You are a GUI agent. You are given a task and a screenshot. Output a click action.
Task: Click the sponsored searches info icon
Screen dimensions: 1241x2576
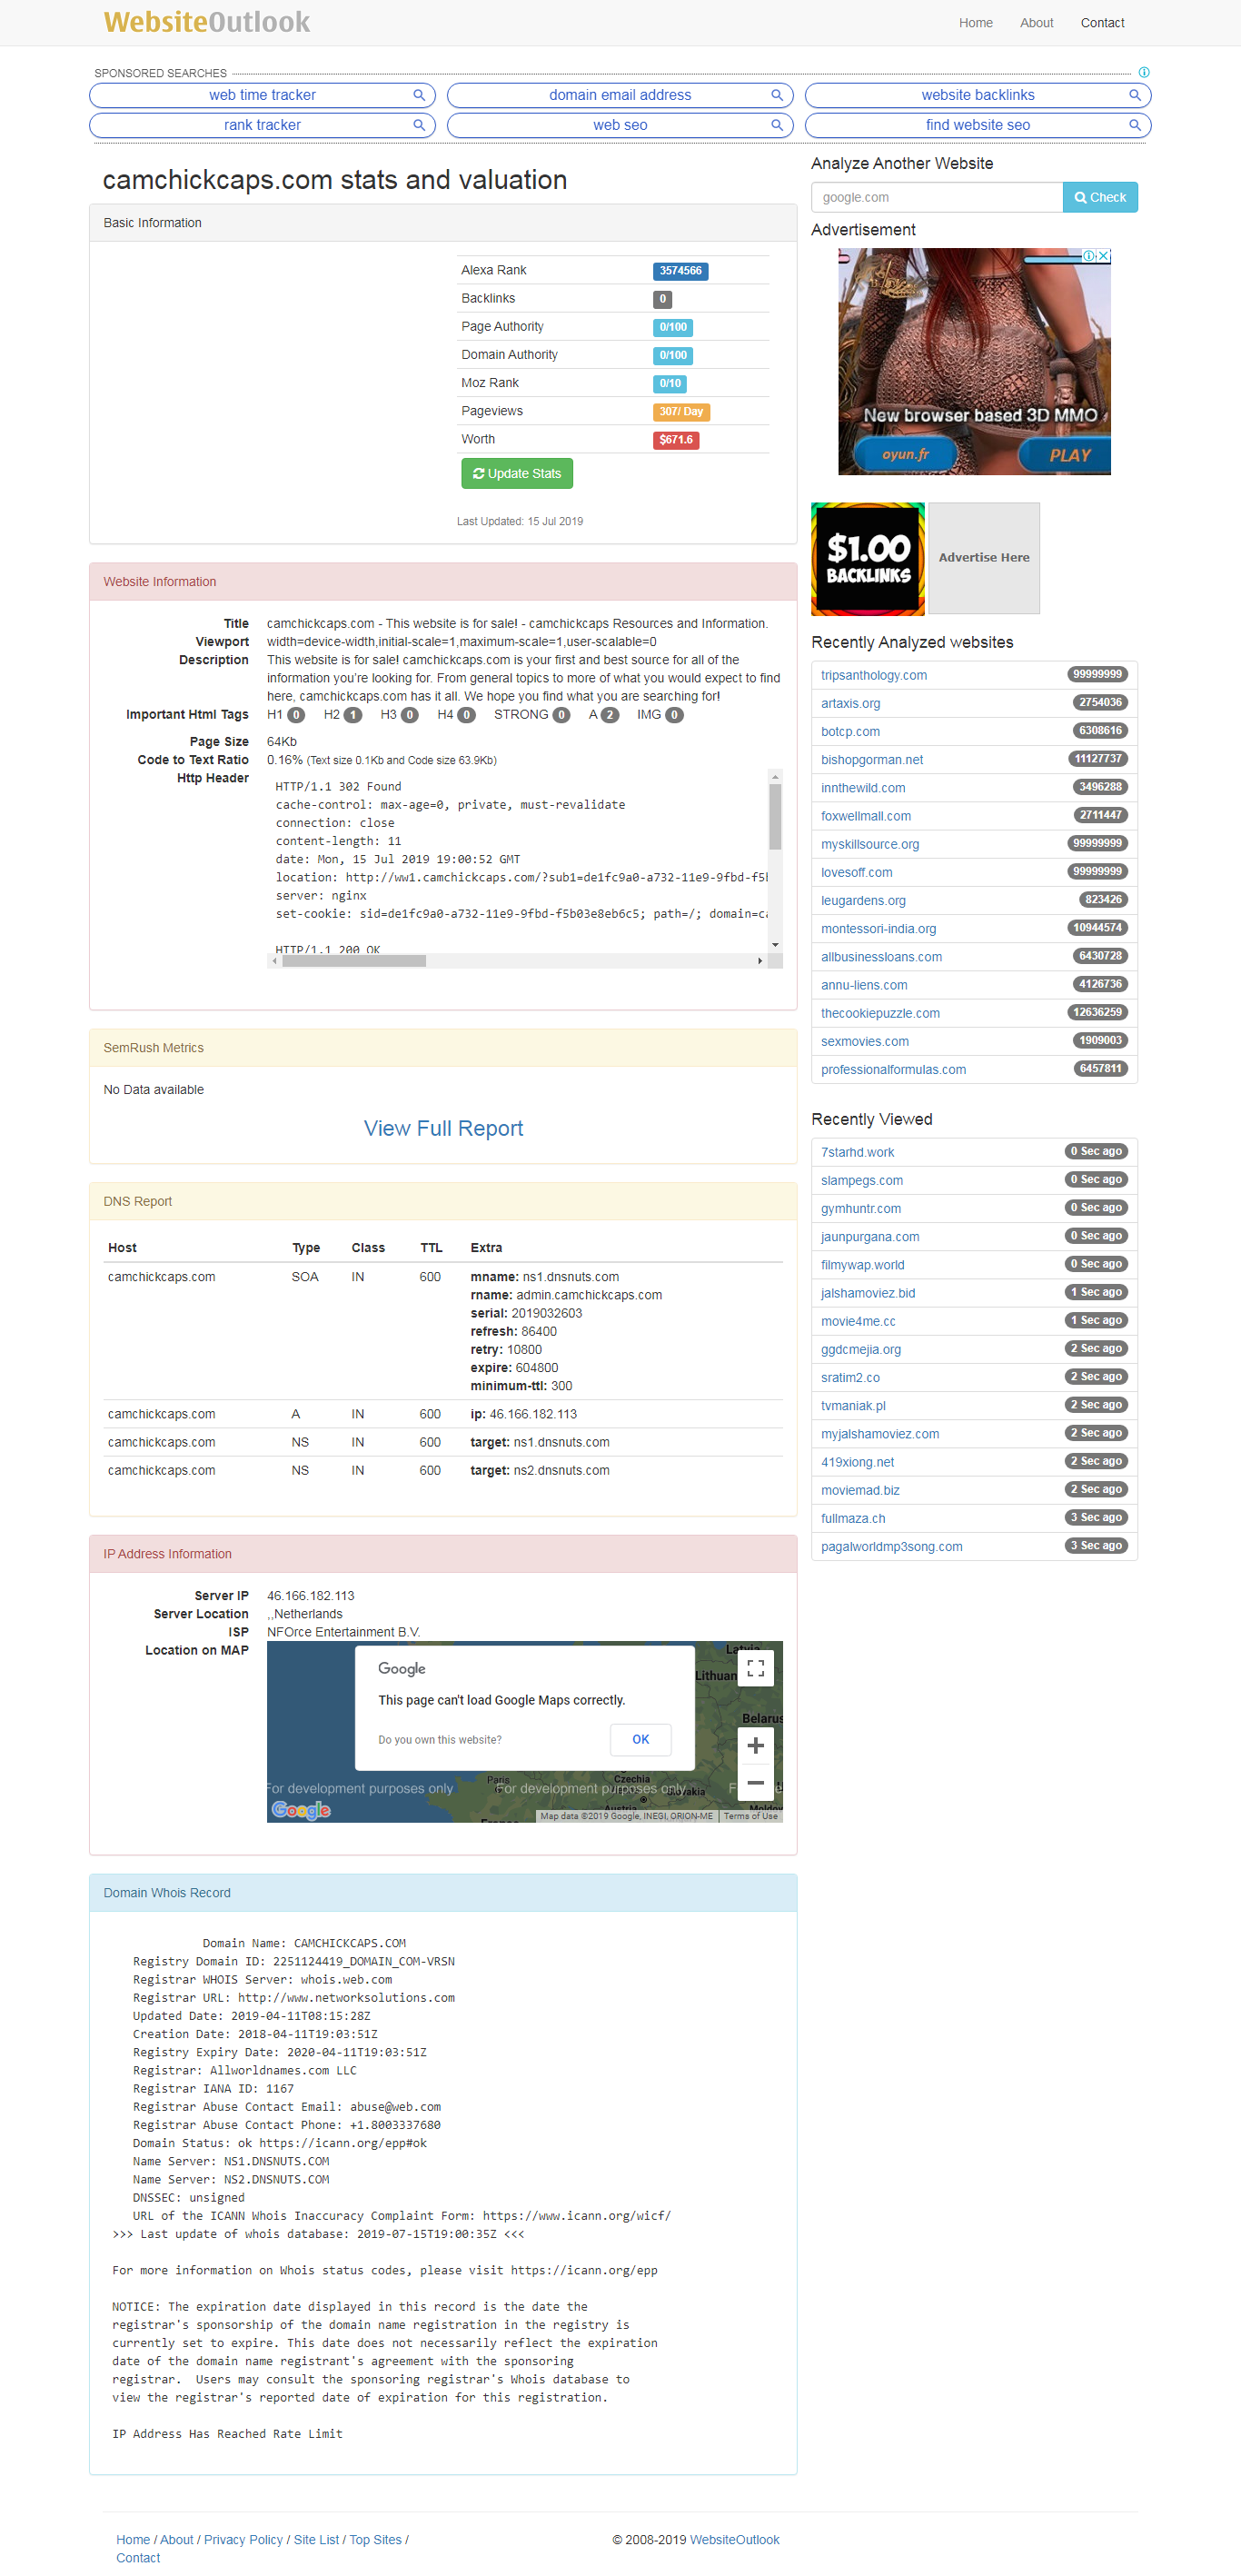1144,72
